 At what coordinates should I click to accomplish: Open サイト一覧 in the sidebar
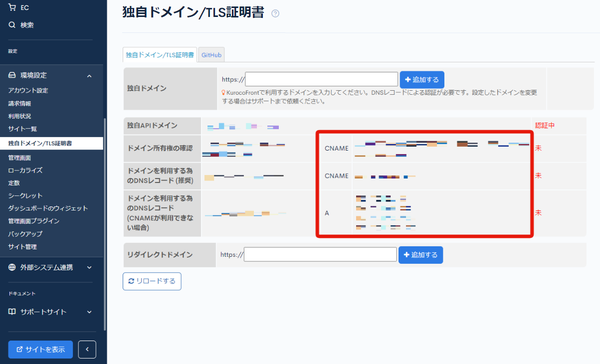23,129
